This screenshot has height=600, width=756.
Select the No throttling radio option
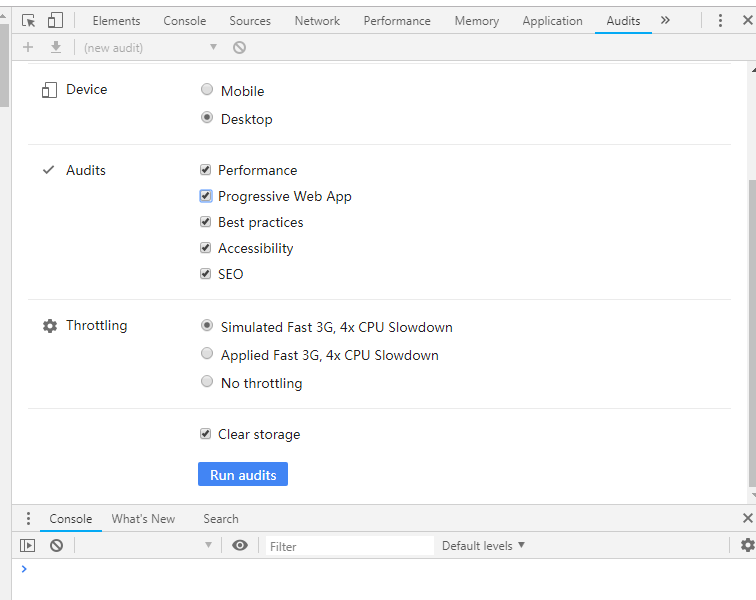pyautogui.click(x=207, y=382)
